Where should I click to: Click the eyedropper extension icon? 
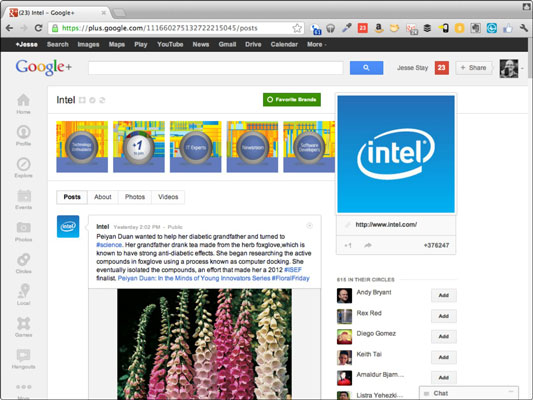(346, 28)
